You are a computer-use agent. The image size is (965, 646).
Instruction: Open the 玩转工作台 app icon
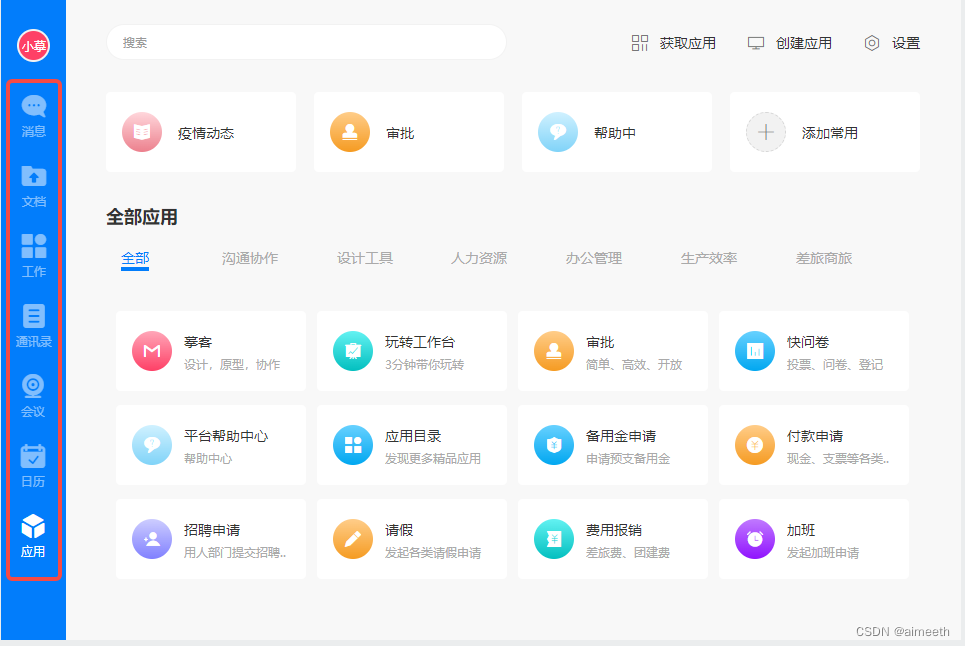point(353,351)
